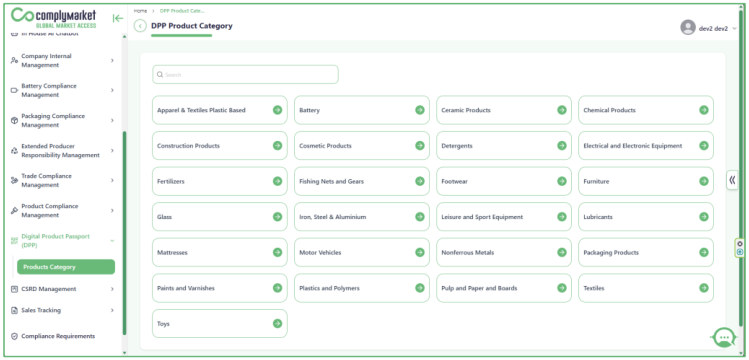This screenshot has width=749, height=360.
Task: Select Products Category sidebar item
Action: point(66,267)
